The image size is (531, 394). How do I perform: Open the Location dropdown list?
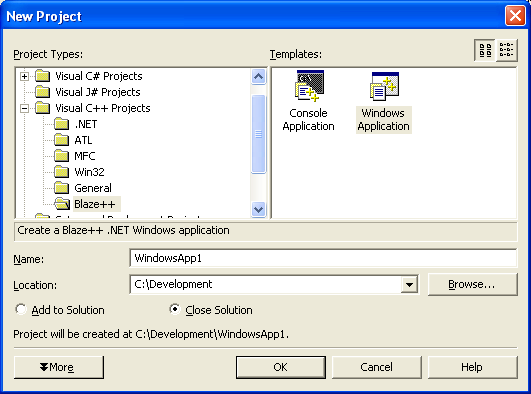pyautogui.click(x=409, y=285)
